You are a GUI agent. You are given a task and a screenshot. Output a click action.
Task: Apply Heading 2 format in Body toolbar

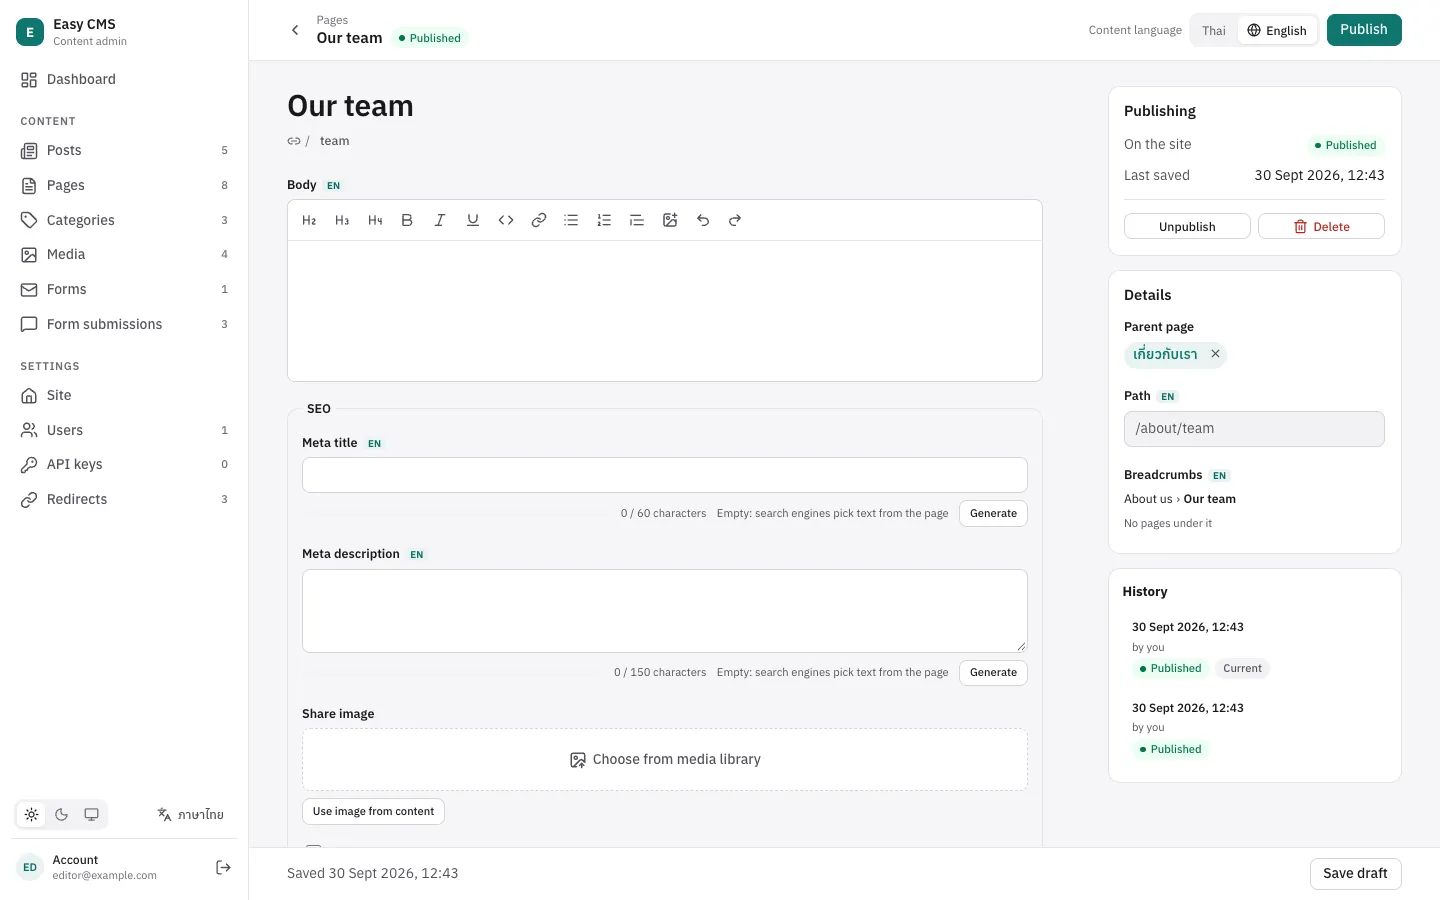tap(309, 220)
